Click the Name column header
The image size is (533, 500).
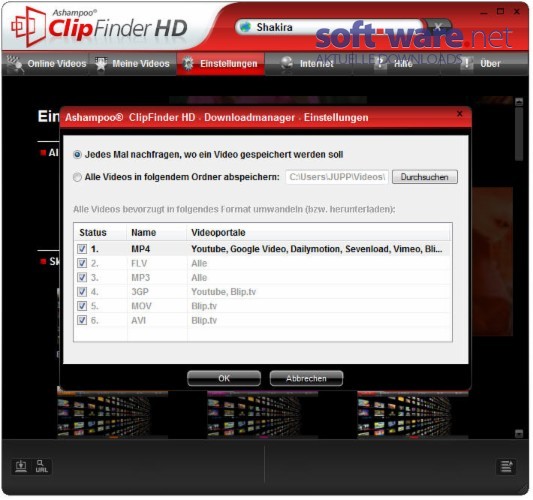(157, 232)
